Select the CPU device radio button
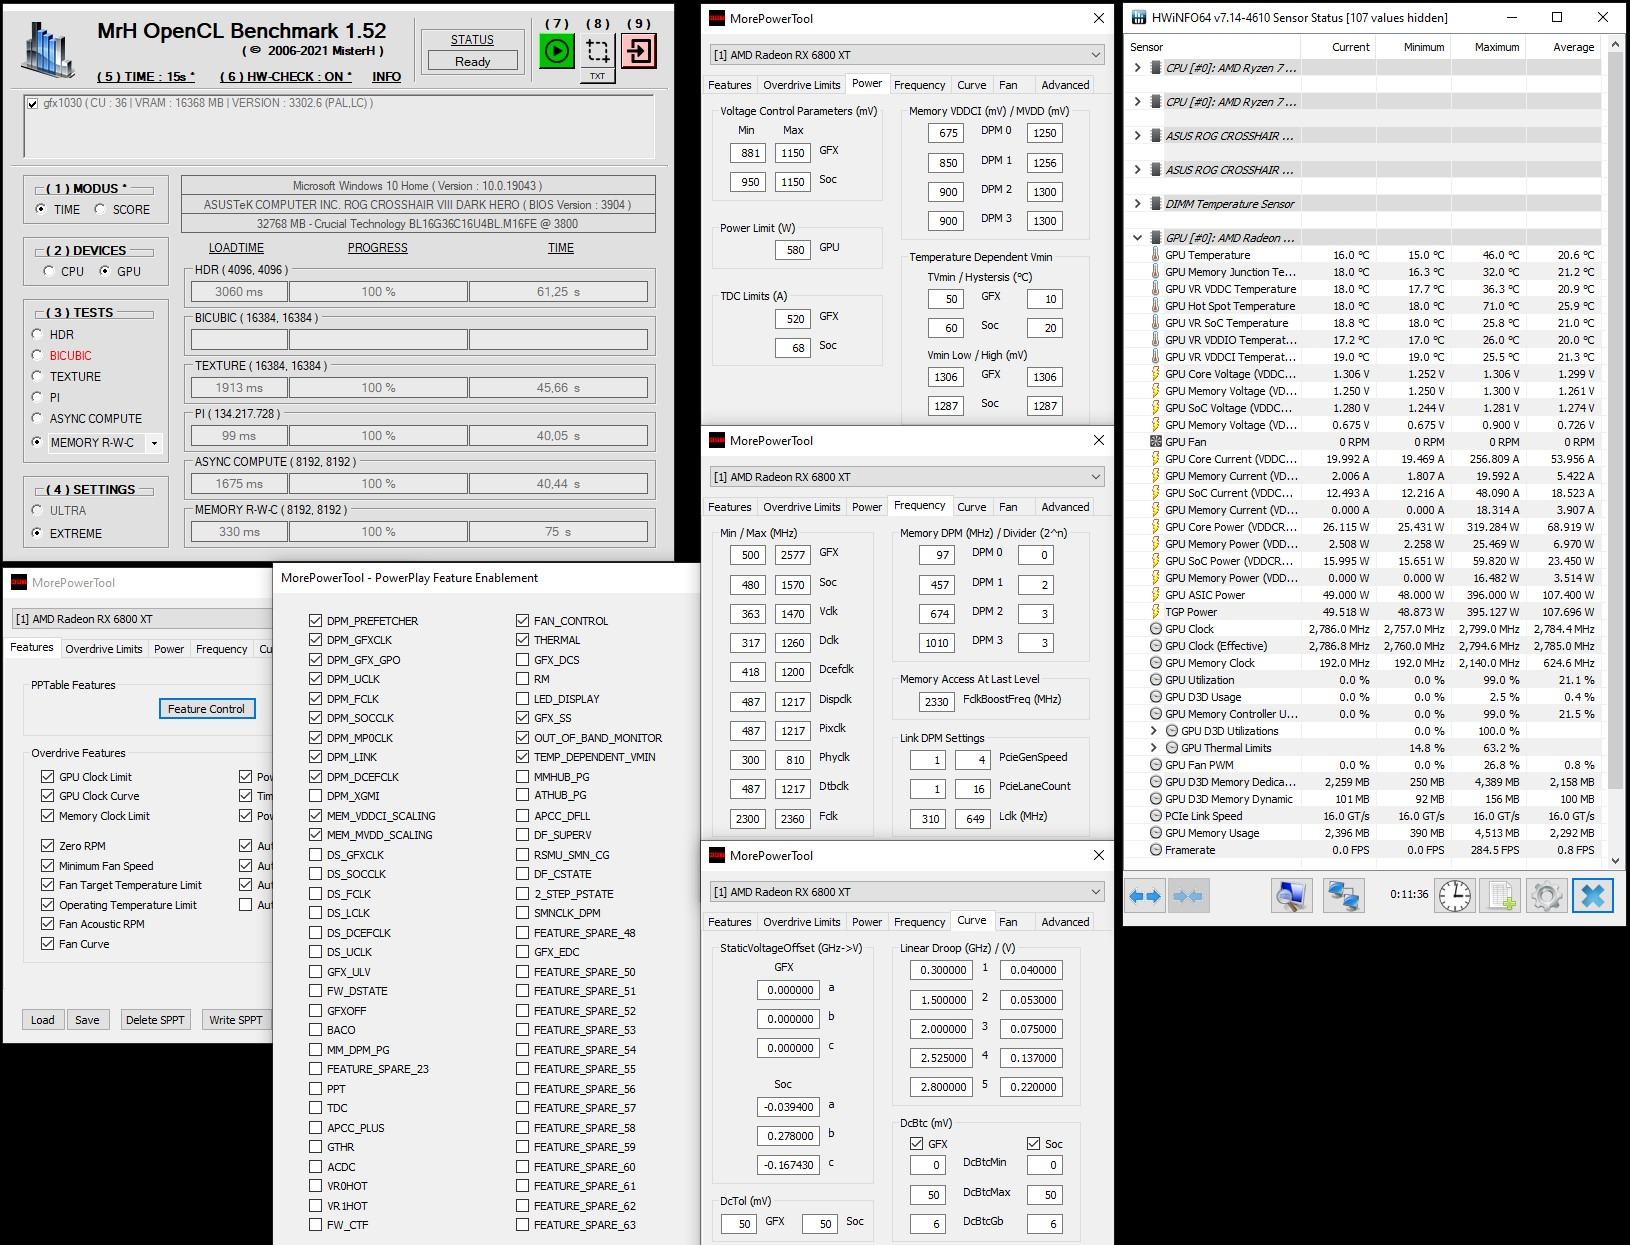This screenshot has height=1245, width=1630. click(49, 271)
